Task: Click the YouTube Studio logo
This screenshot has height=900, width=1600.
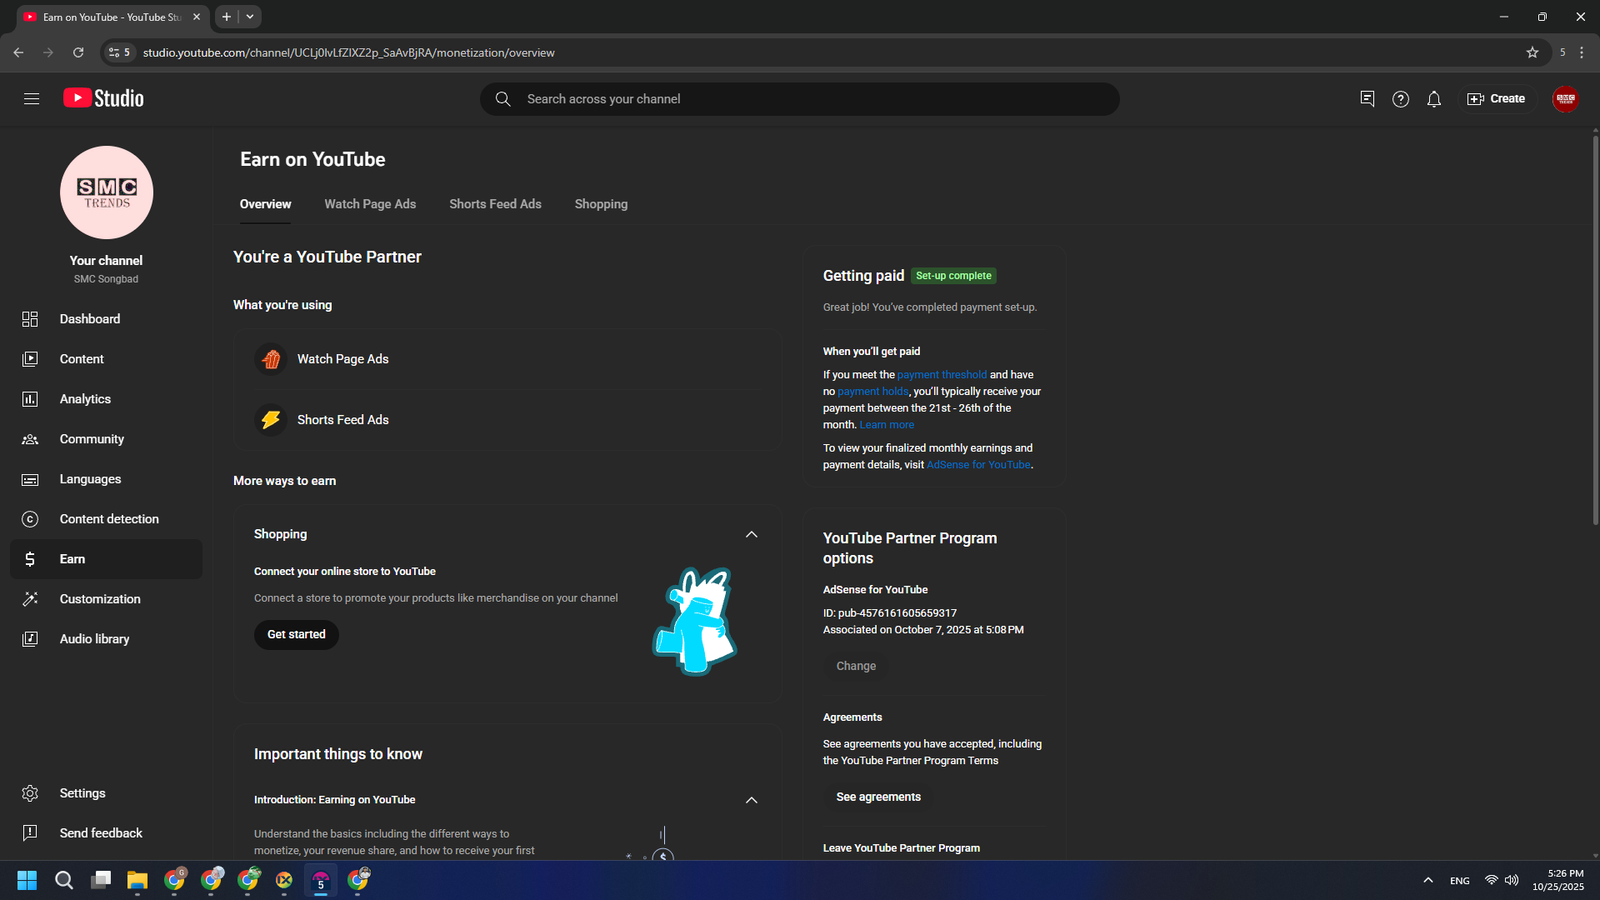Action: (x=104, y=98)
